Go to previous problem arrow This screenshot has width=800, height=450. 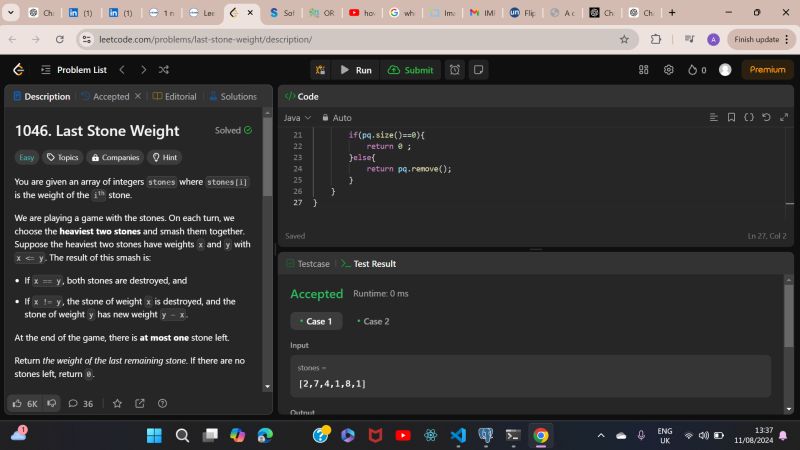122,70
